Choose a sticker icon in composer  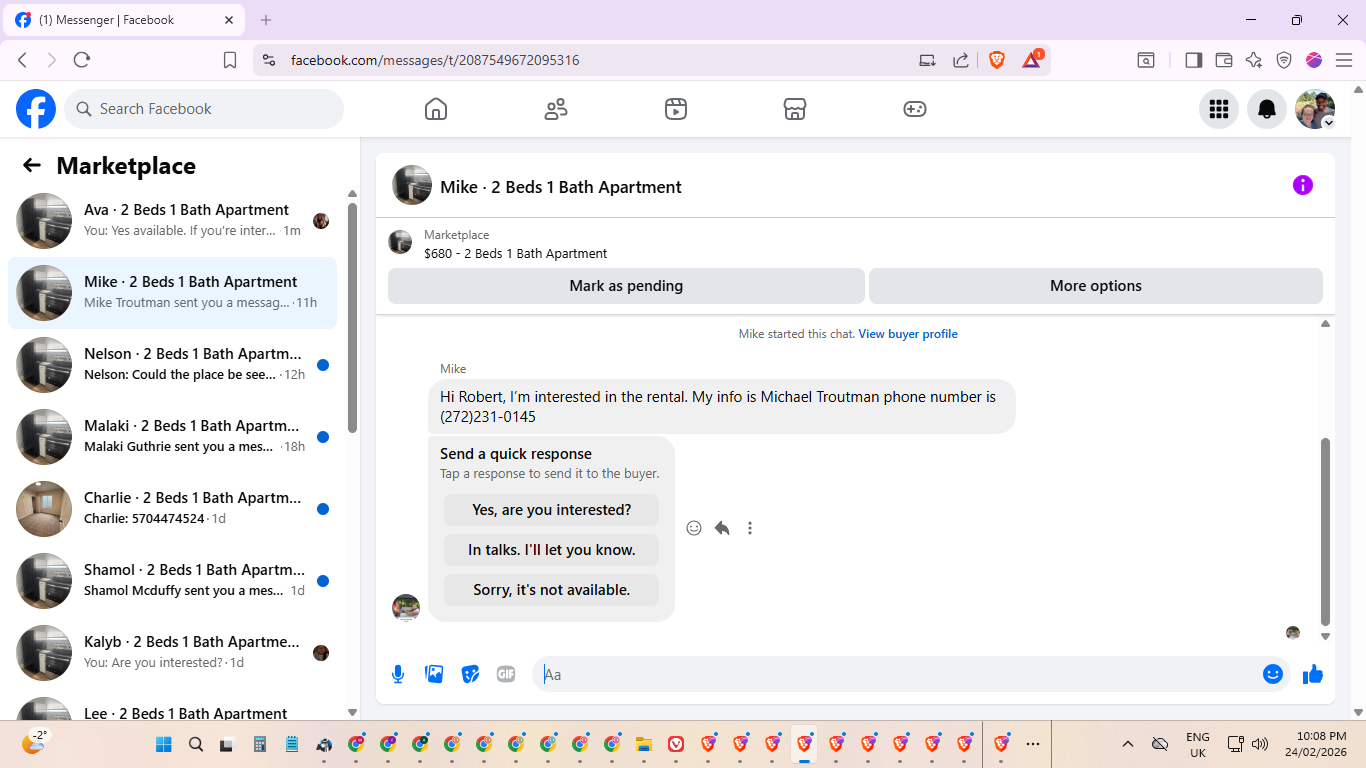pyautogui.click(x=470, y=674)
